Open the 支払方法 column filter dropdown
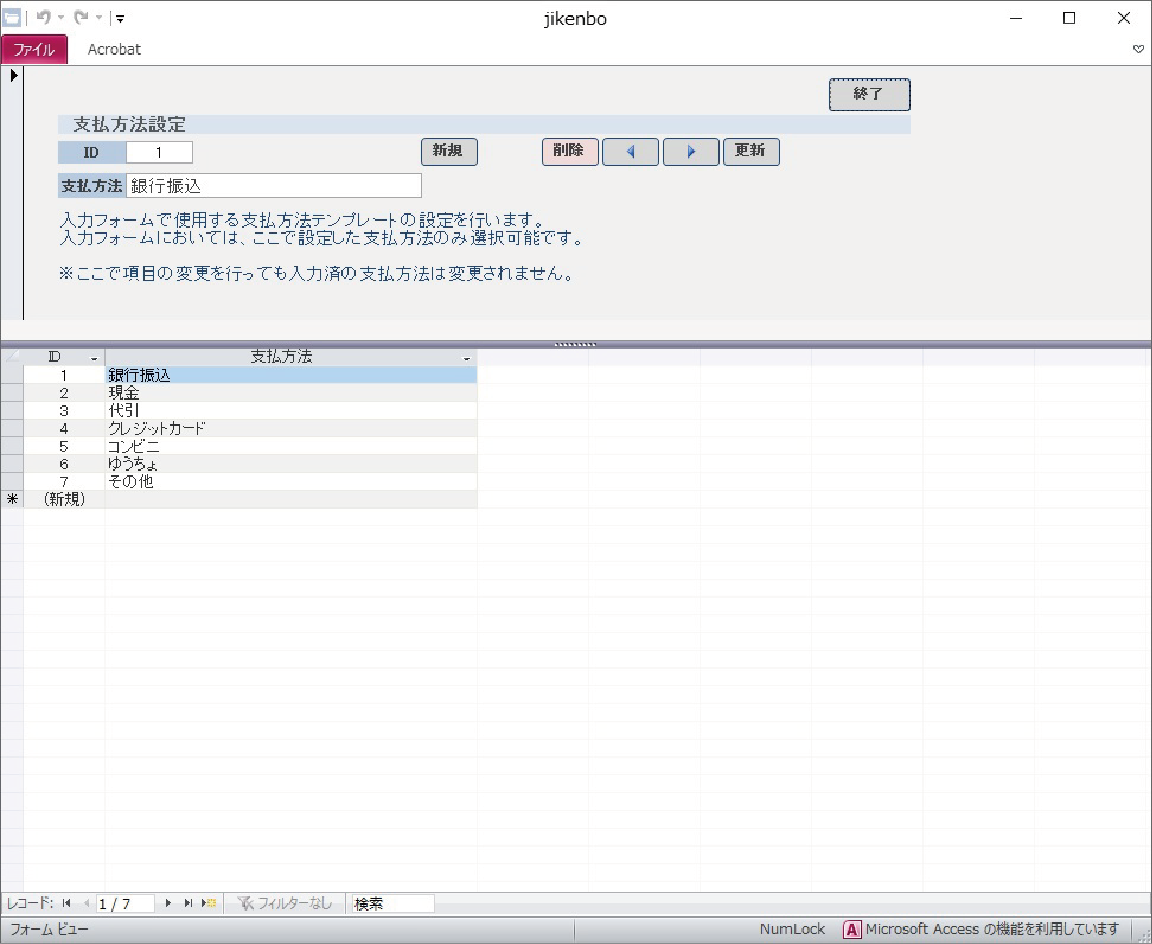This screenshot has width=1152, height=944. click(466, 358)
